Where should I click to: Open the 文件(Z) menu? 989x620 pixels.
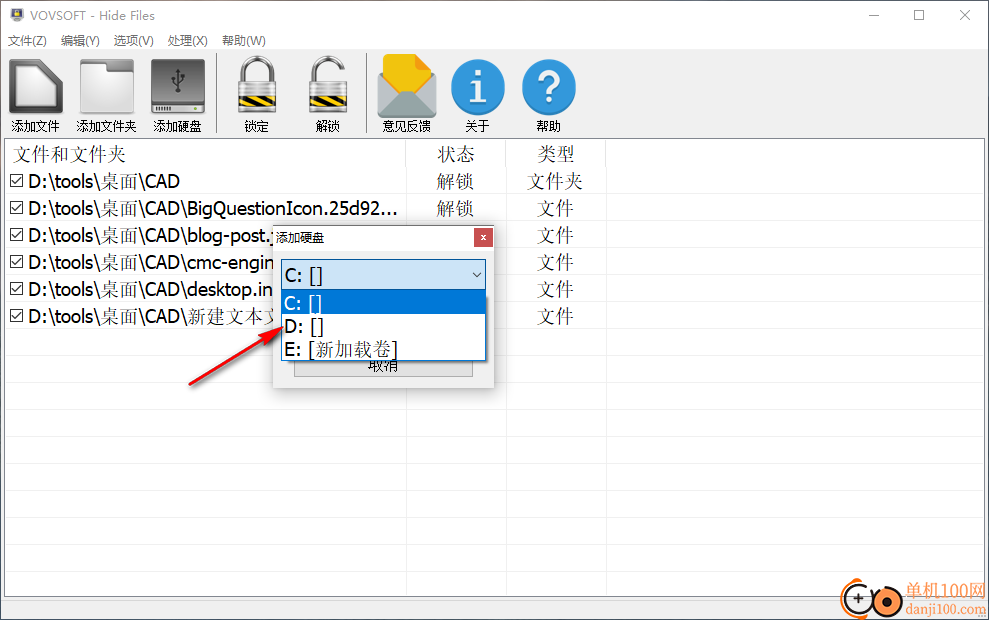click(x=27, y=41)
